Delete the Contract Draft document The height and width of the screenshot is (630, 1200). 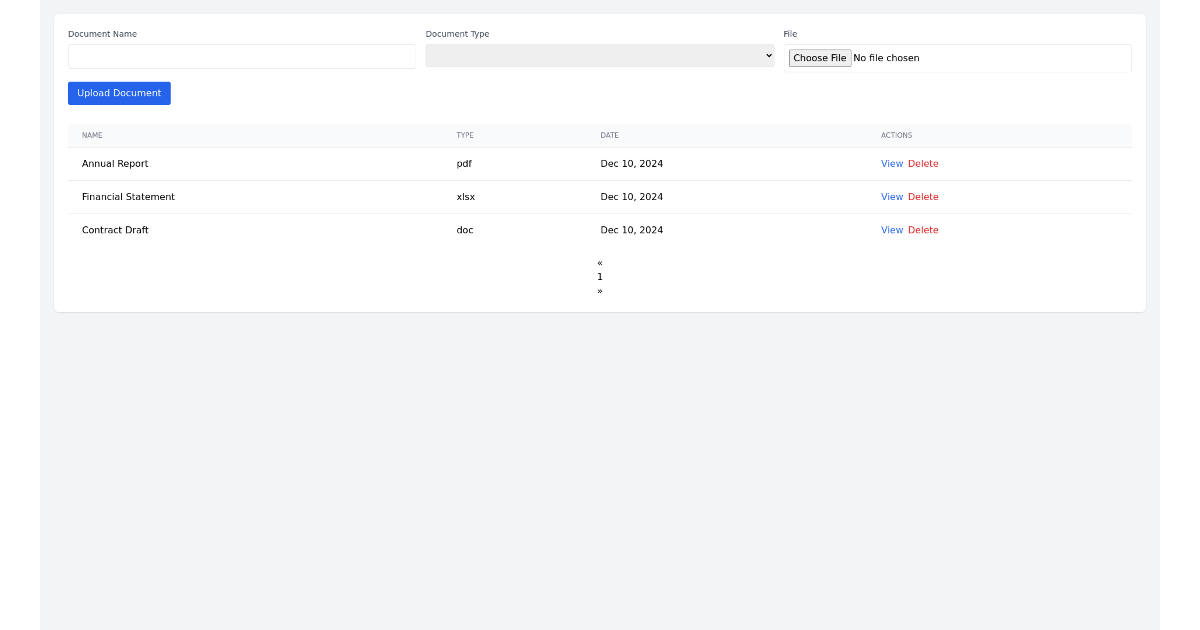(x=923, y=229)
